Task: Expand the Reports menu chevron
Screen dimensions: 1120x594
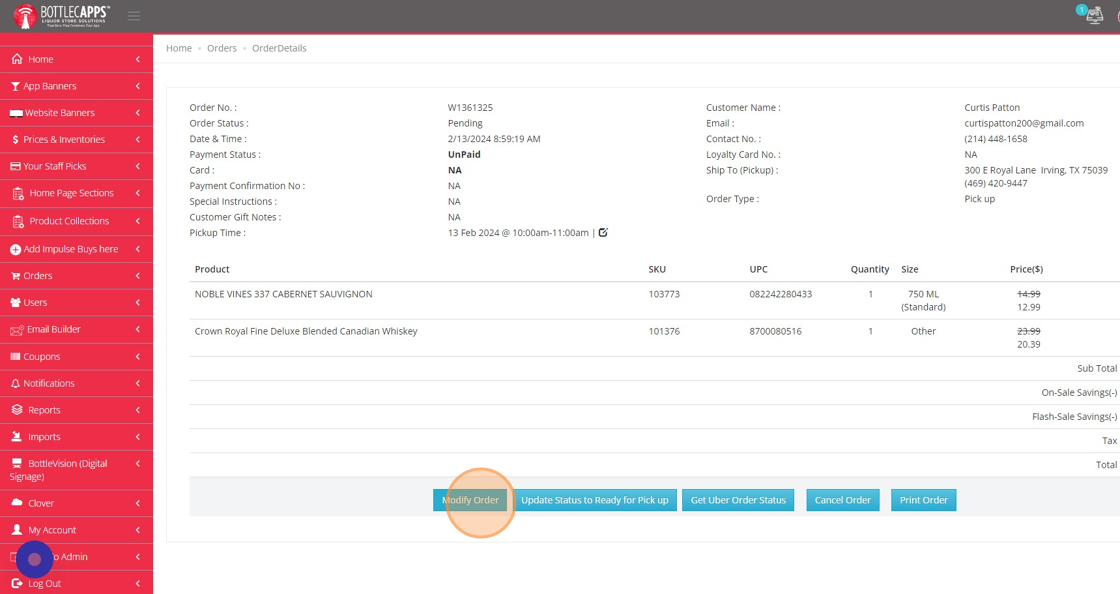Action: 137,410
